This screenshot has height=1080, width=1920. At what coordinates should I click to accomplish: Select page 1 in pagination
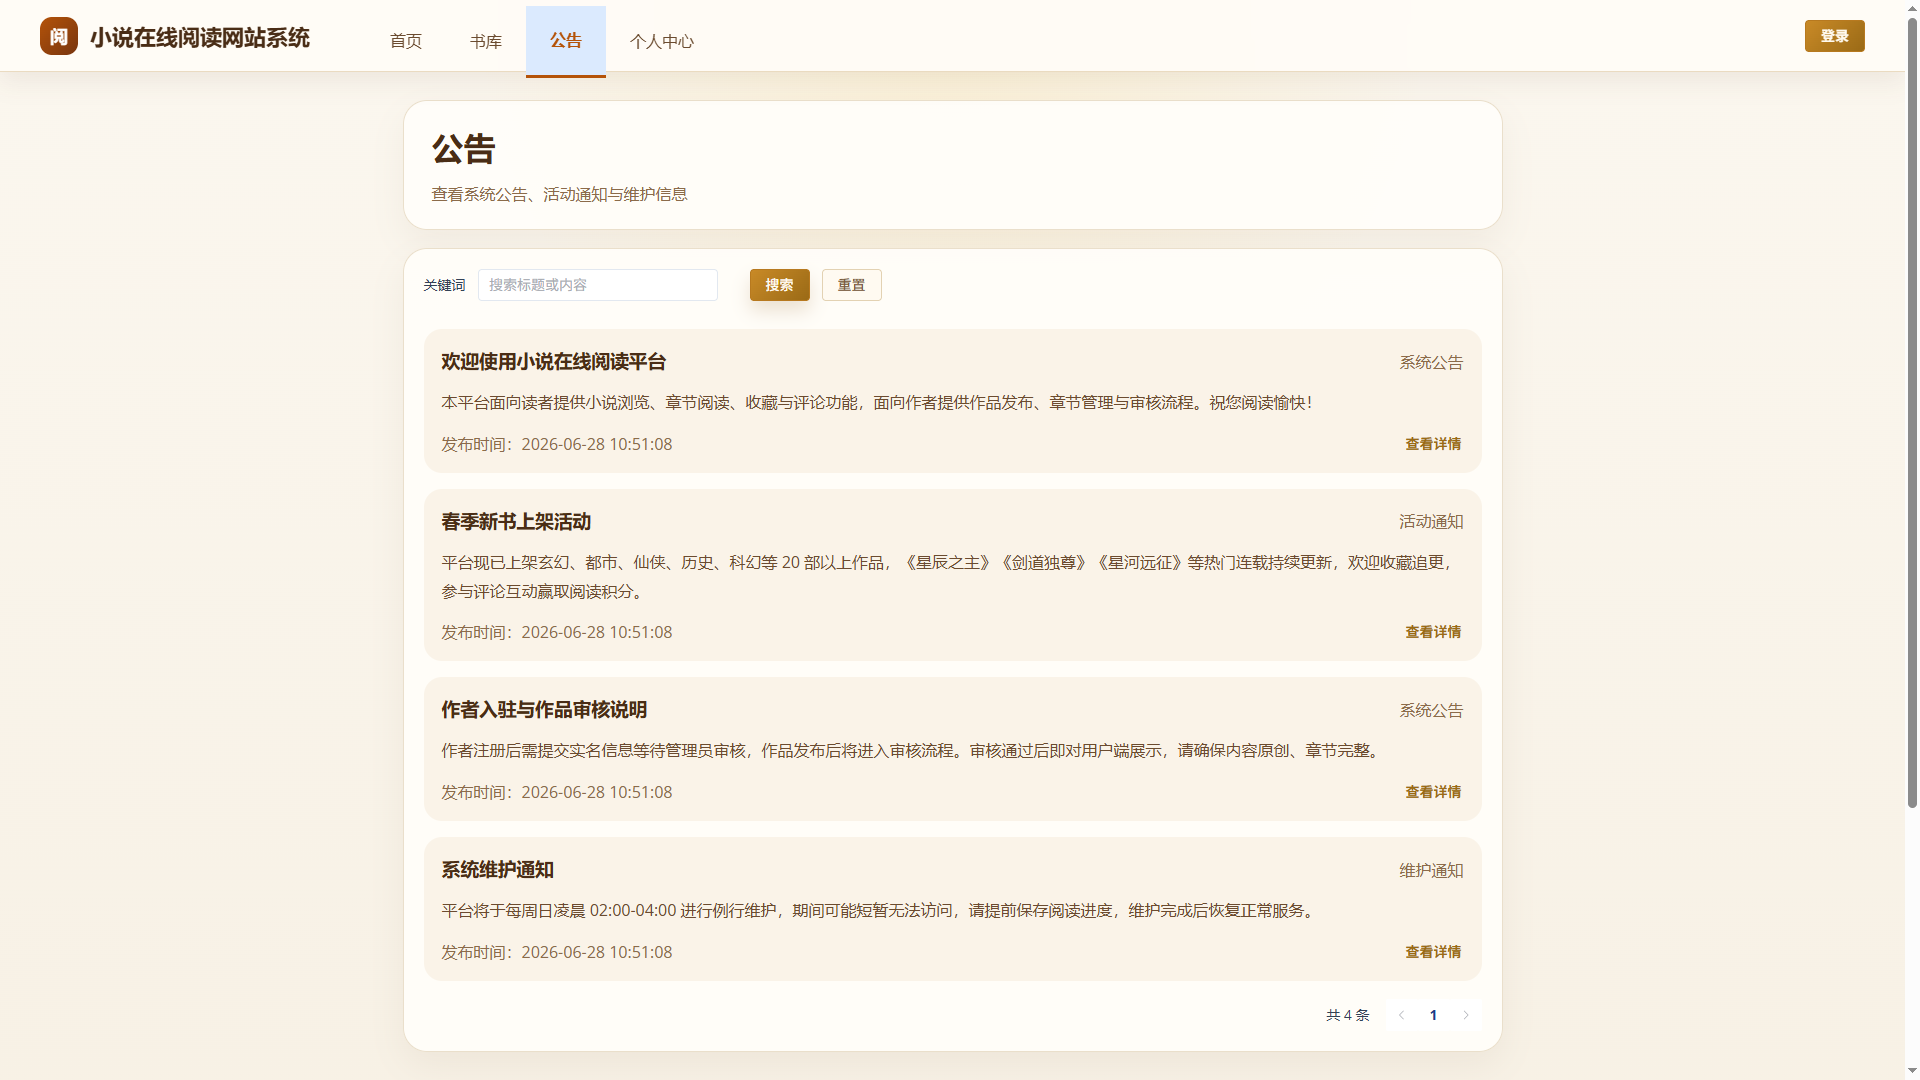tap(1433, 1015)
